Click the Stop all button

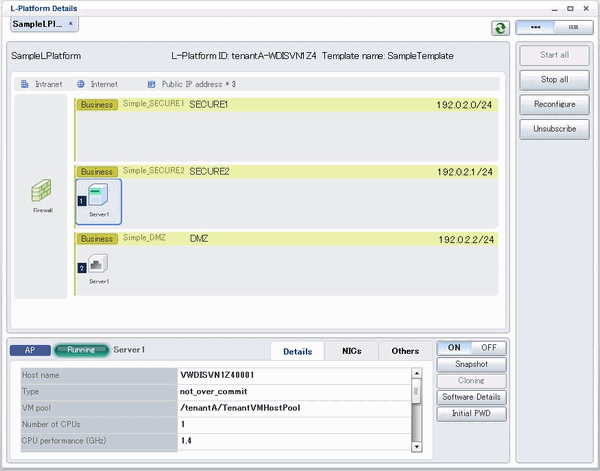554,79
